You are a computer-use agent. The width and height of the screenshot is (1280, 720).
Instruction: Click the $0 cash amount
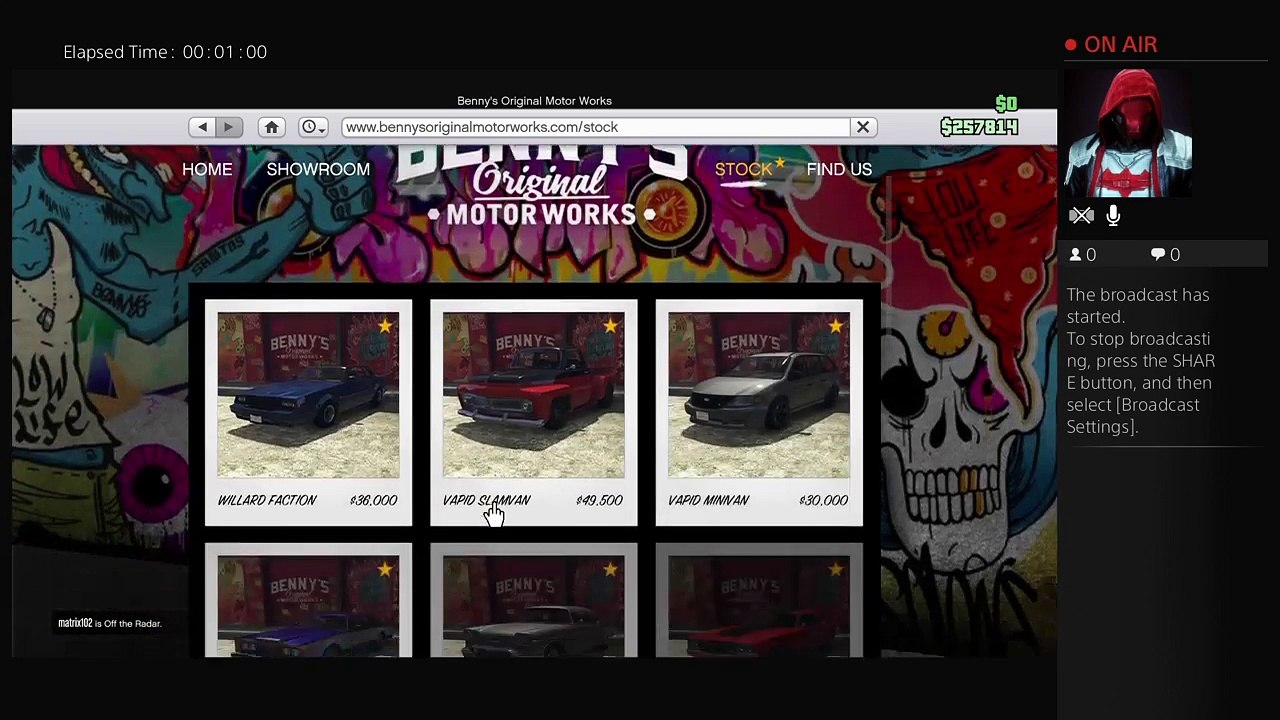coord(1006,104)
